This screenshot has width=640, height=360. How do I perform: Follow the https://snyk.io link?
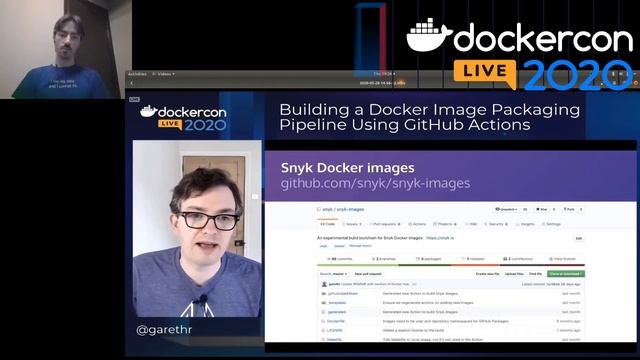pos(440,238)
